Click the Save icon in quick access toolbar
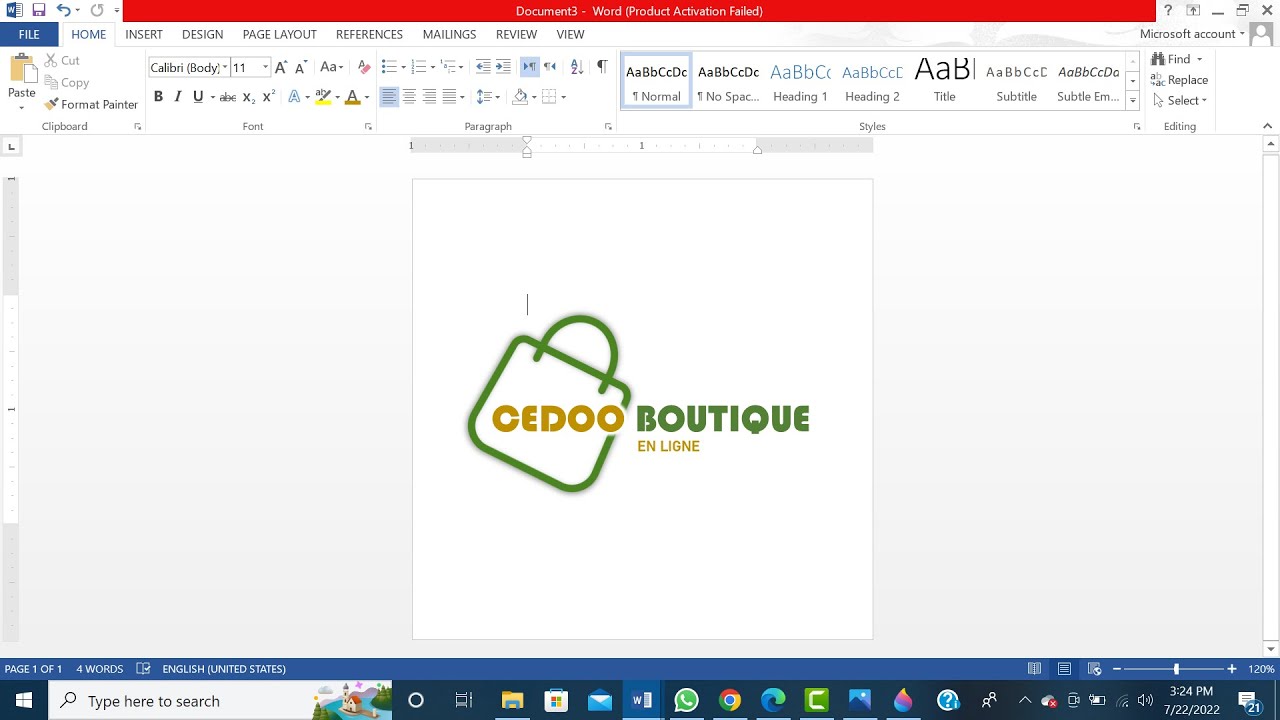Image resolution: width=1280 pixels, height=720 pixels. coord(38,10)
